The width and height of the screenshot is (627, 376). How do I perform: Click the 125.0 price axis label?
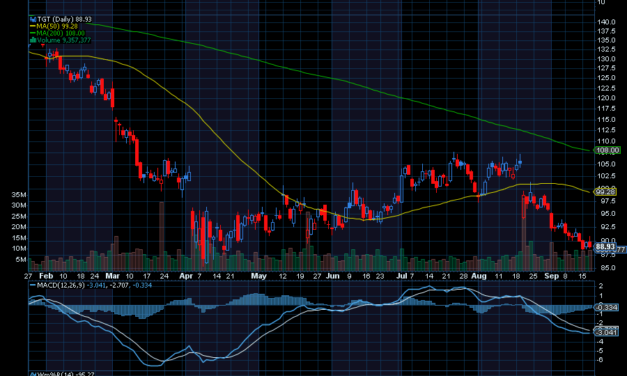point(607,78)
